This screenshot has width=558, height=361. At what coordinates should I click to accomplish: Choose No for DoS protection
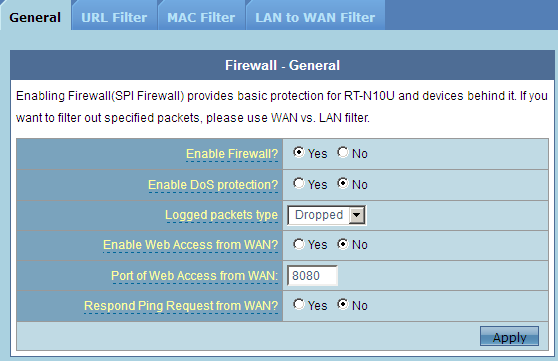point(343,183)
